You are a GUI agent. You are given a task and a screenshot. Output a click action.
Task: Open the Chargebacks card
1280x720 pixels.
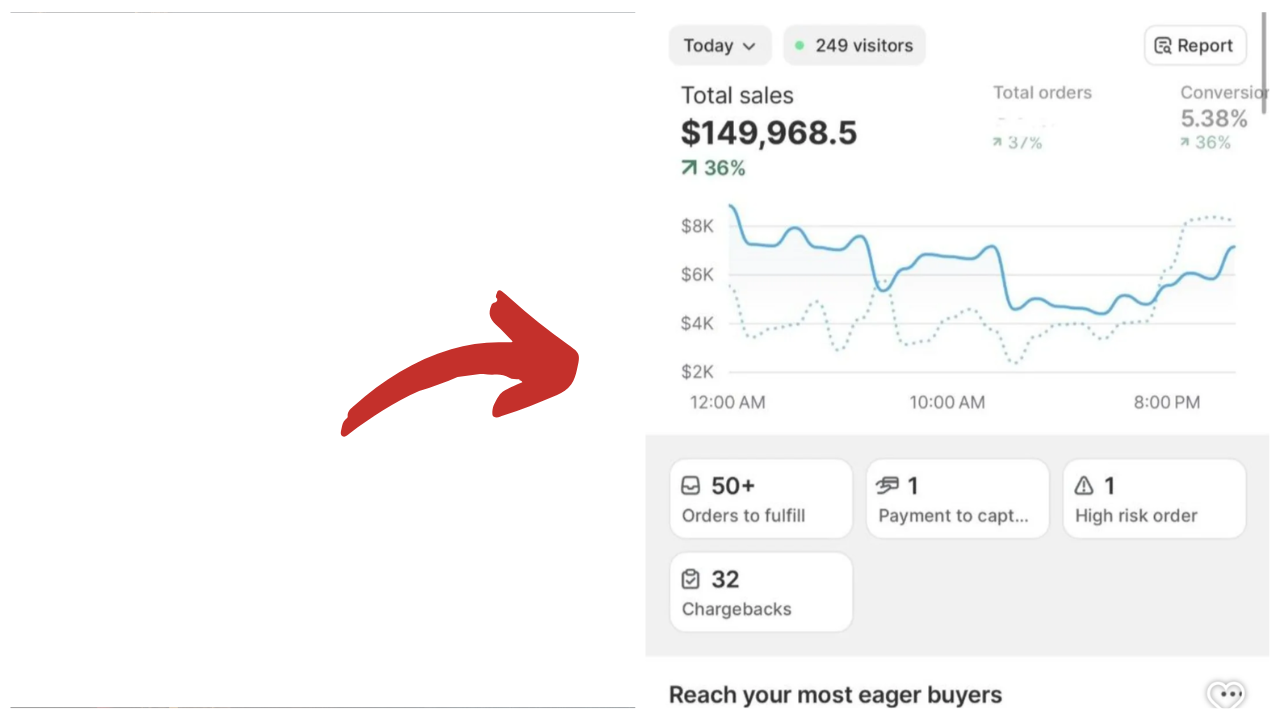[760, 592]
